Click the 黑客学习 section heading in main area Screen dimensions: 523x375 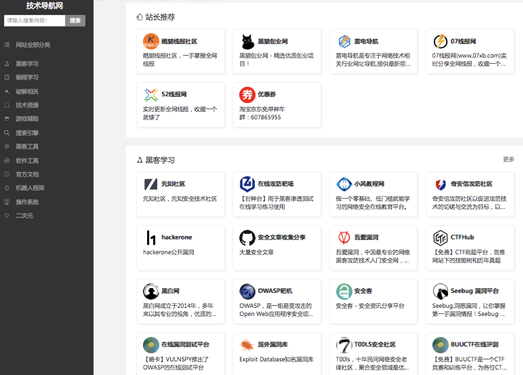[x=160, y=160]
